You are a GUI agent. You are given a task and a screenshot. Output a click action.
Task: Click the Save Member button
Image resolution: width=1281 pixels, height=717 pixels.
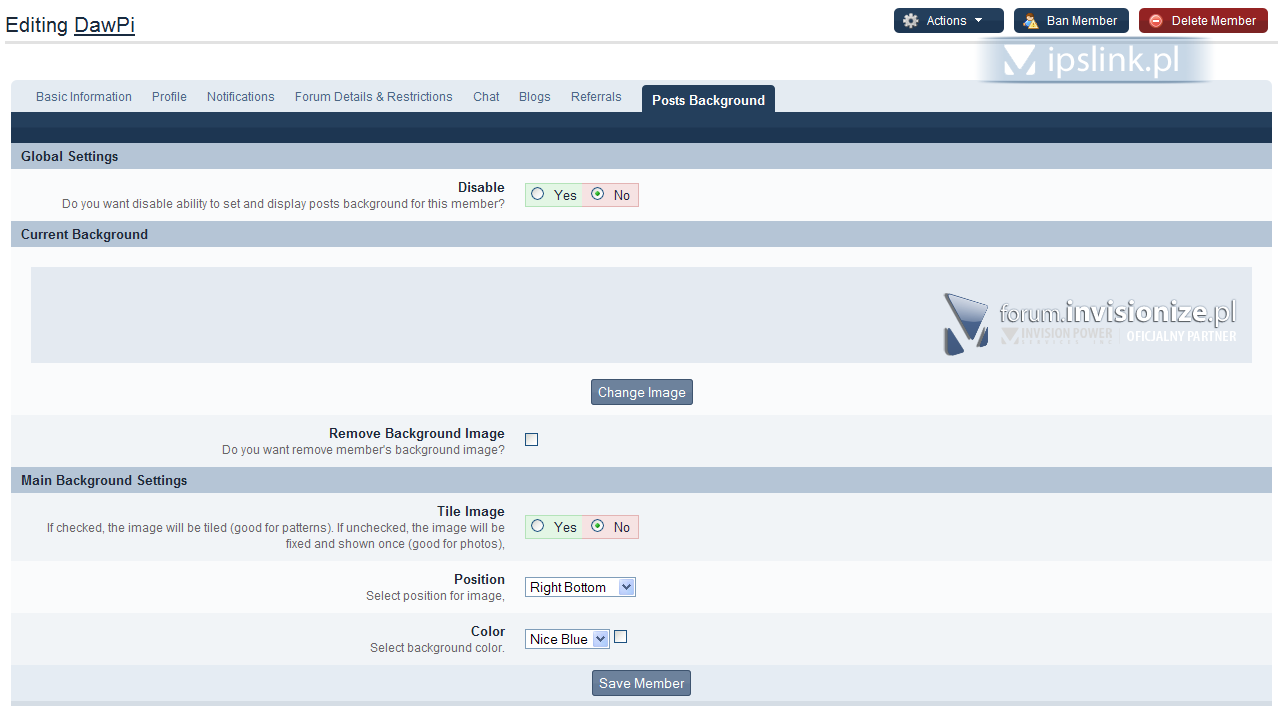pyautogui.click(x=641, y=683)
